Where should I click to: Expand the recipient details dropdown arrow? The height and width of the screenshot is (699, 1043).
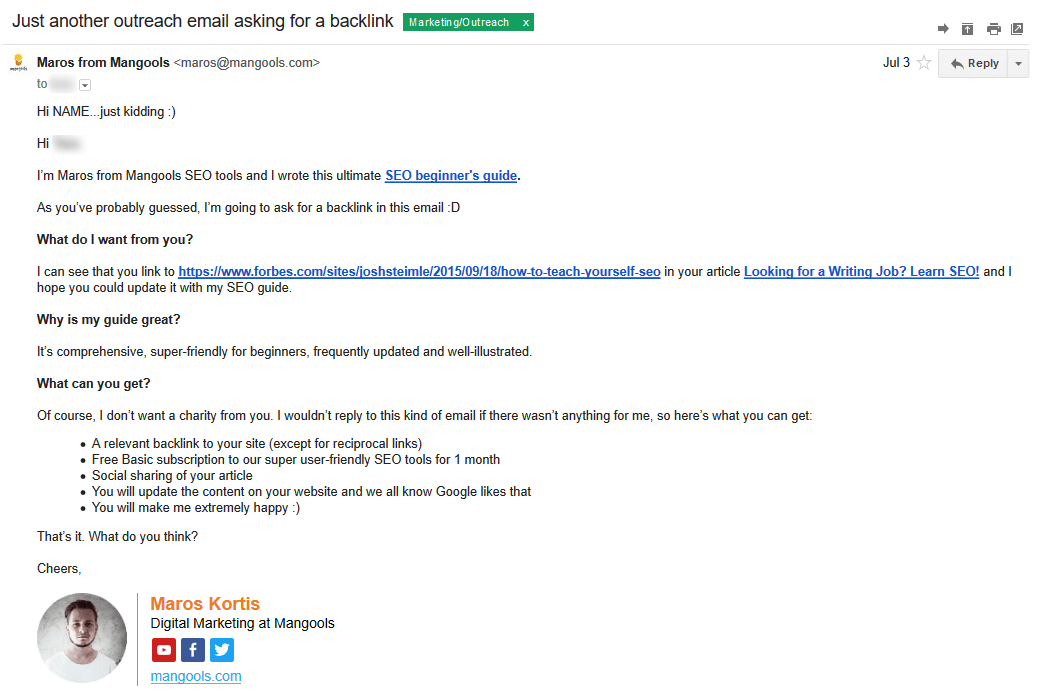[x=84, y=84]
